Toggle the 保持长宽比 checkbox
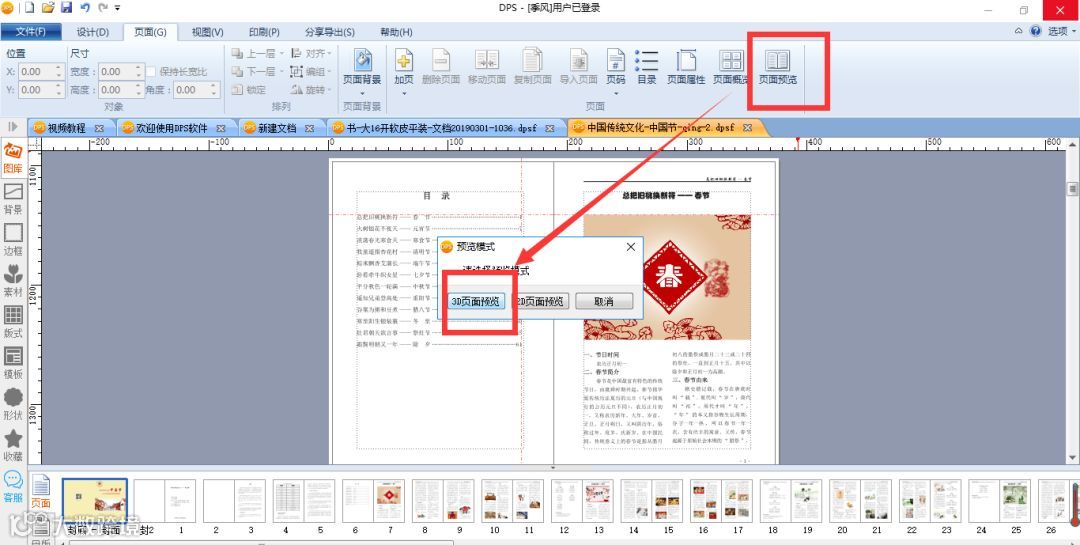The height and width of the screenshot is (545, 1080). point(150,72)
